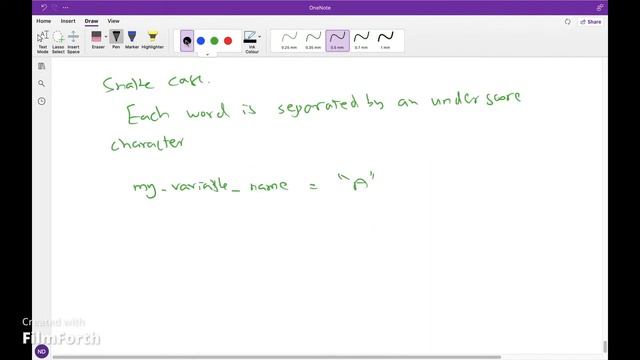640x360 pixels.
Task: Open the three-dots quick access menu
Action: [66, 7]
